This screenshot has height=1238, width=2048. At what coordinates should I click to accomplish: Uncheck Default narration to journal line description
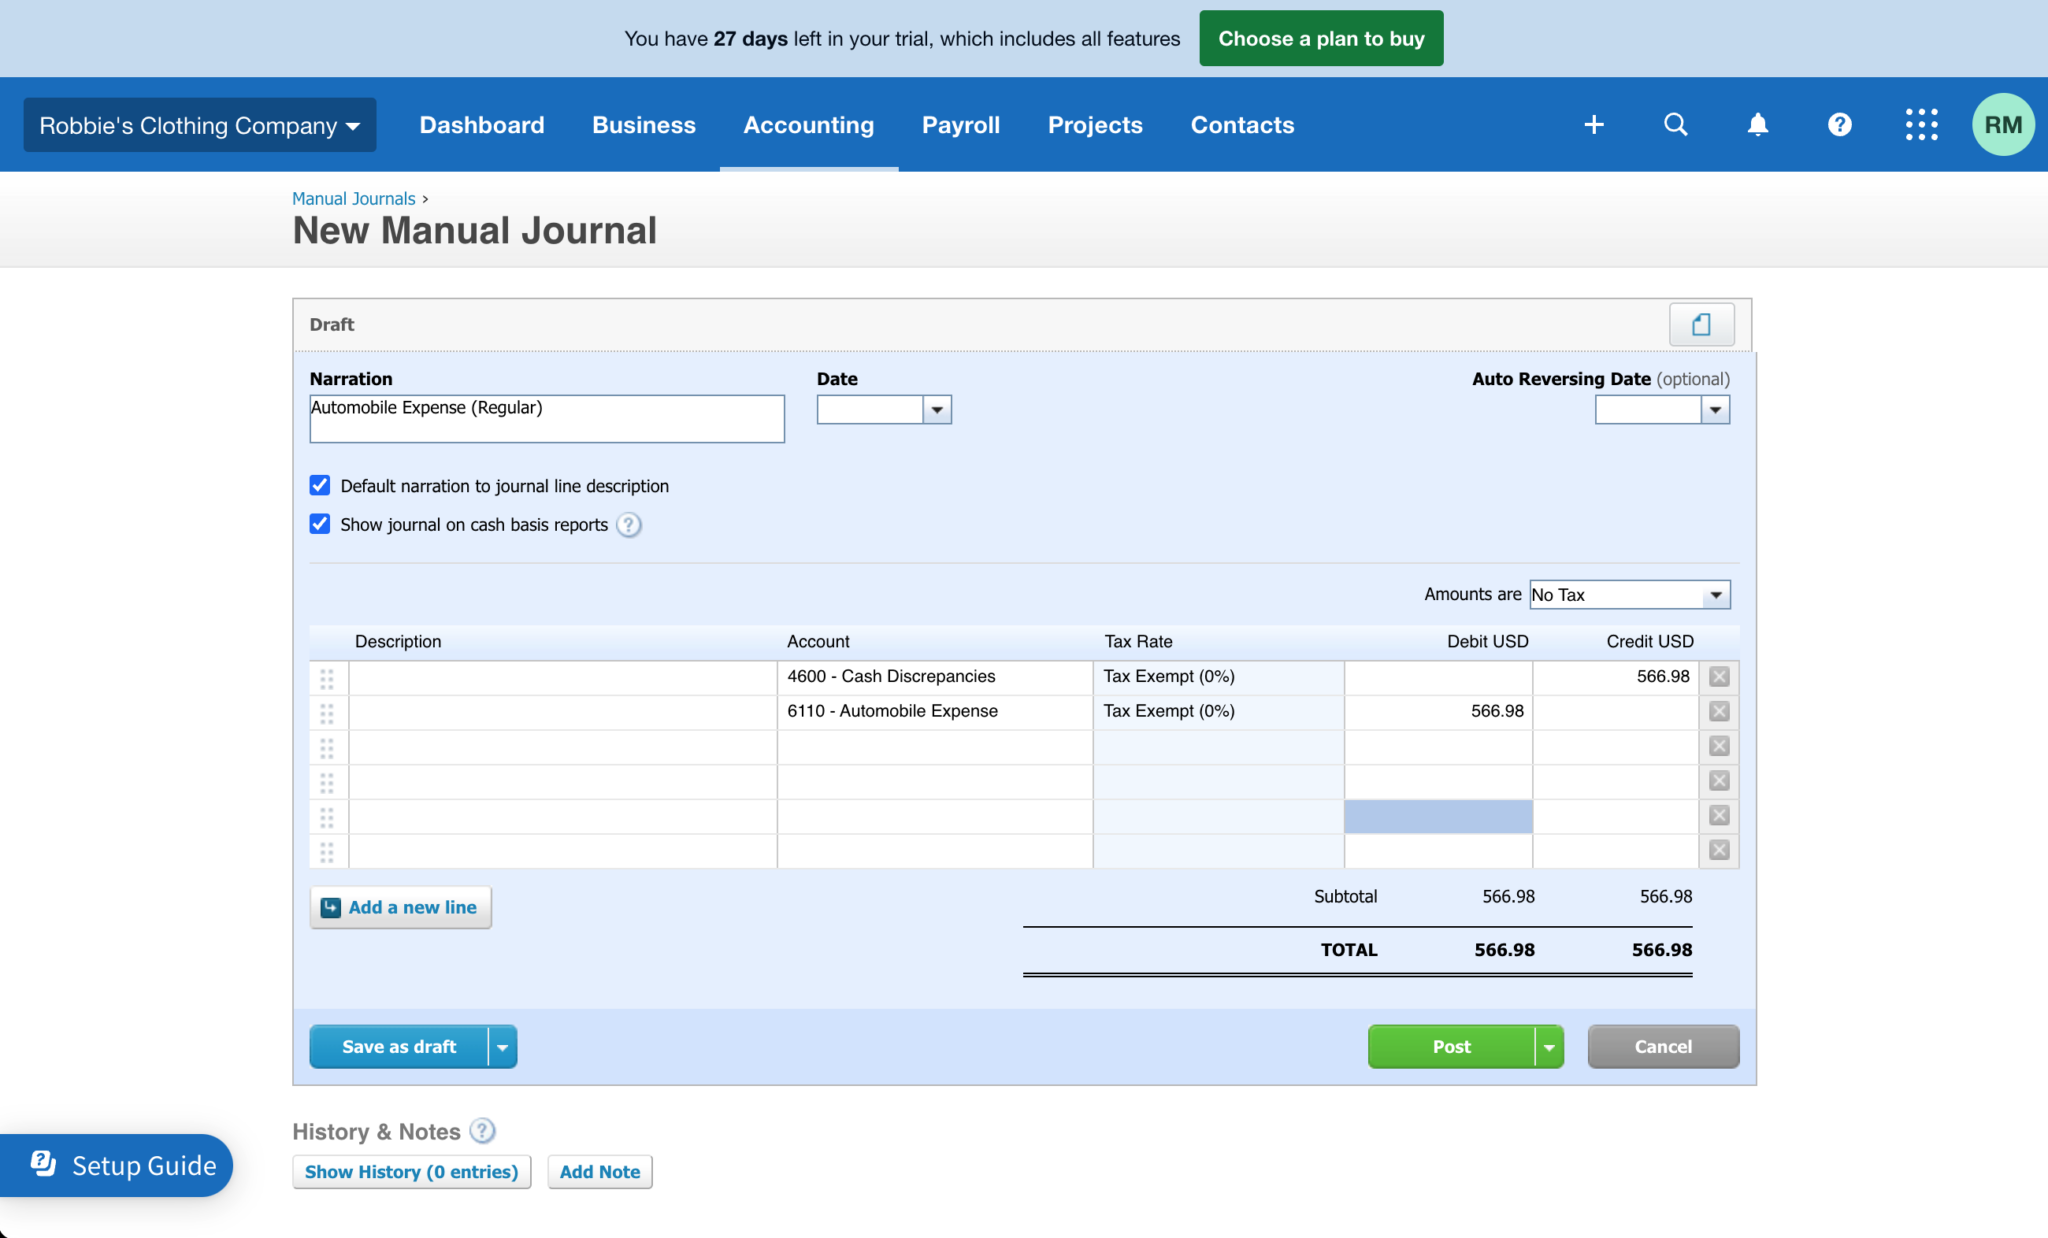[319, 485]
